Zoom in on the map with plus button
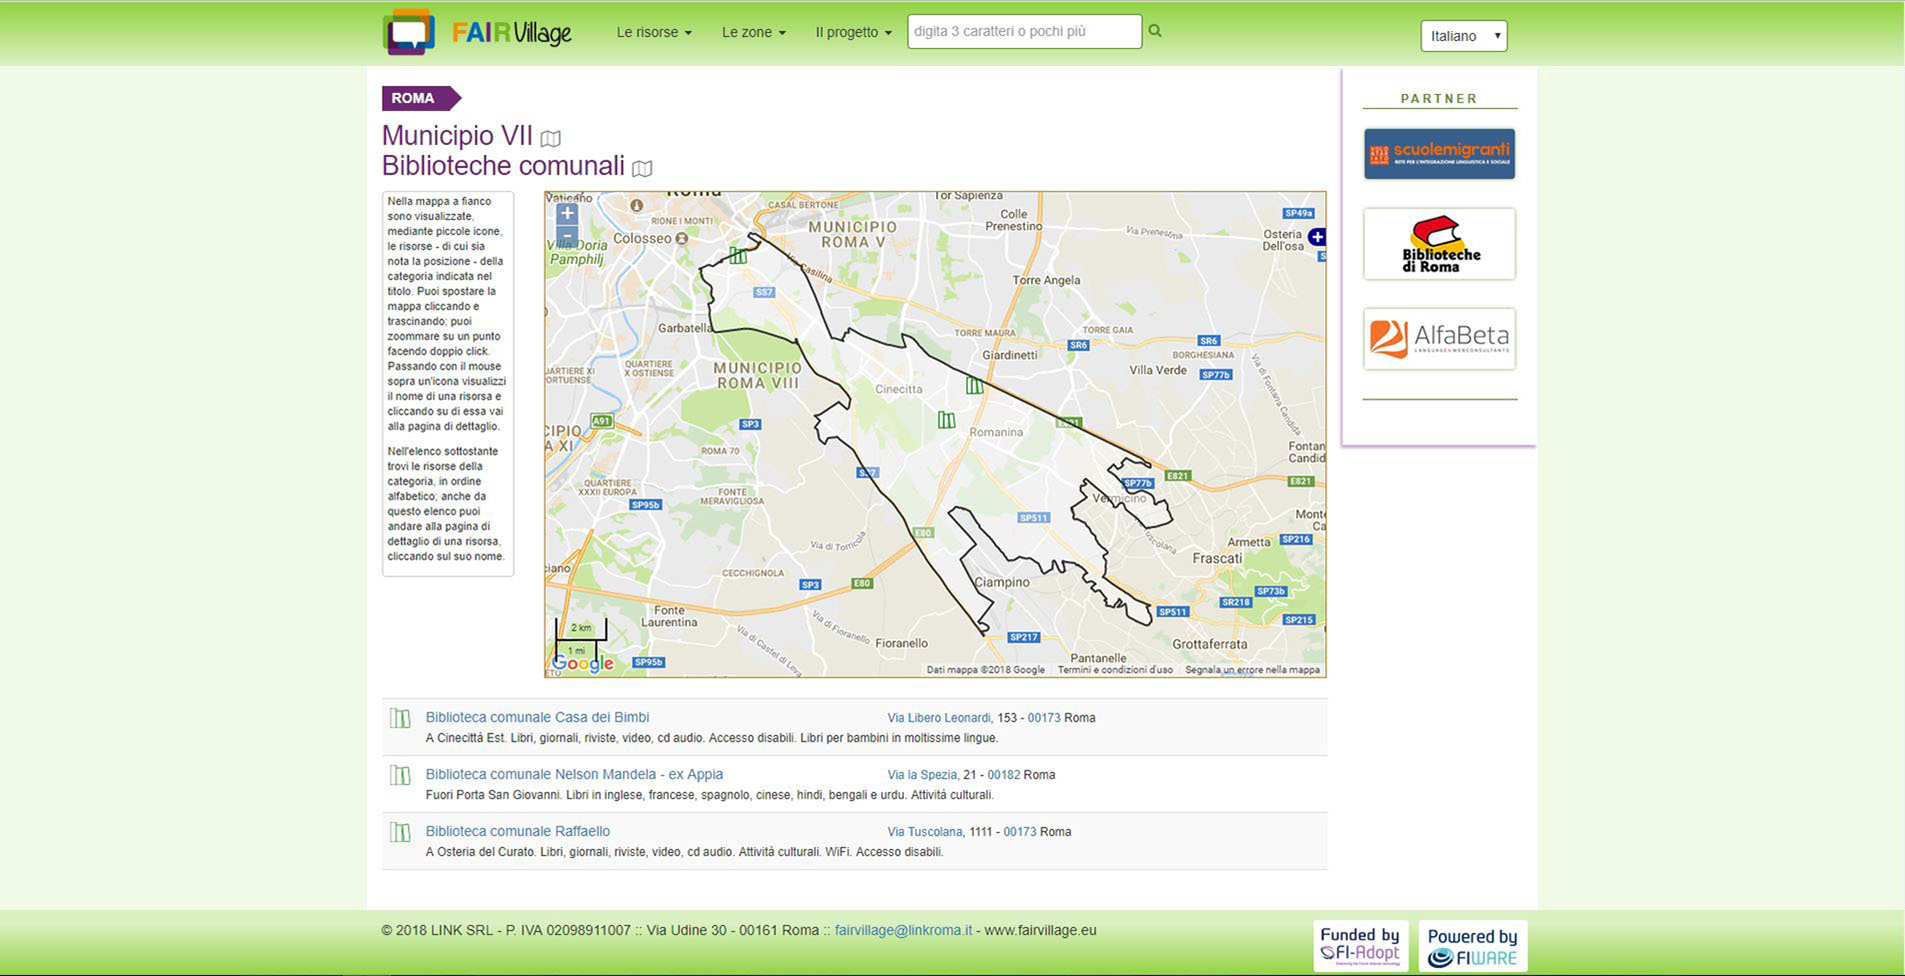Screen dimensions: 1905x976 point(567,213)
